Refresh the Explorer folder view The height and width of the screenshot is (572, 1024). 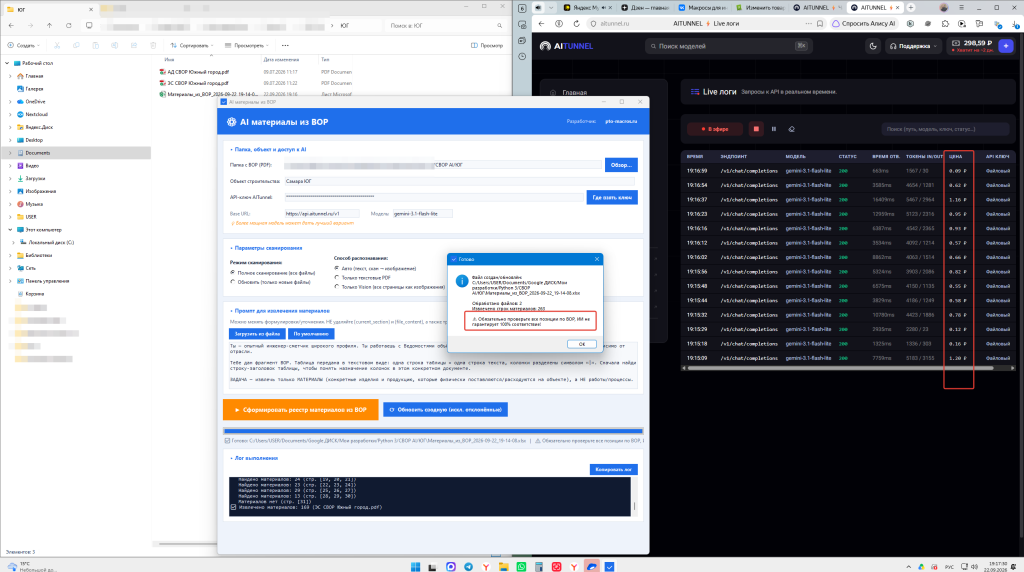tap(69, 25)
